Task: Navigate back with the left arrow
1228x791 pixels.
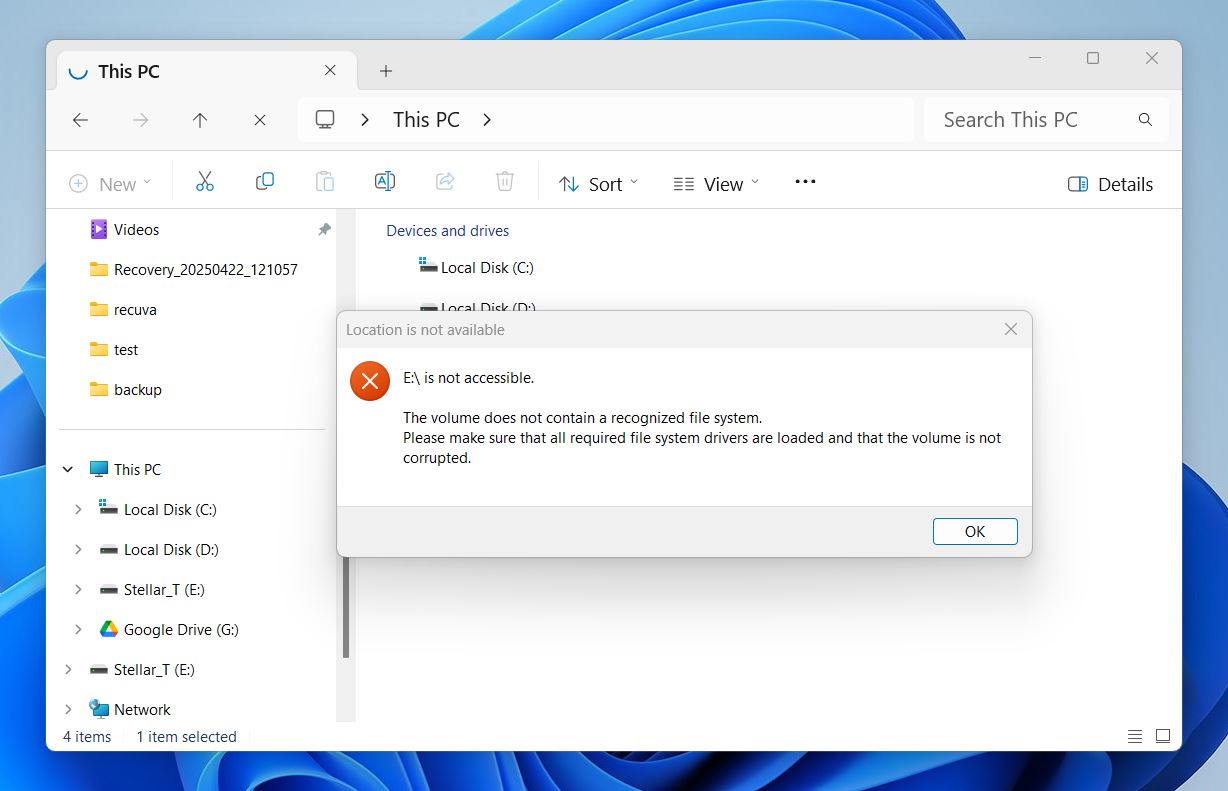Action: (81, 120)
